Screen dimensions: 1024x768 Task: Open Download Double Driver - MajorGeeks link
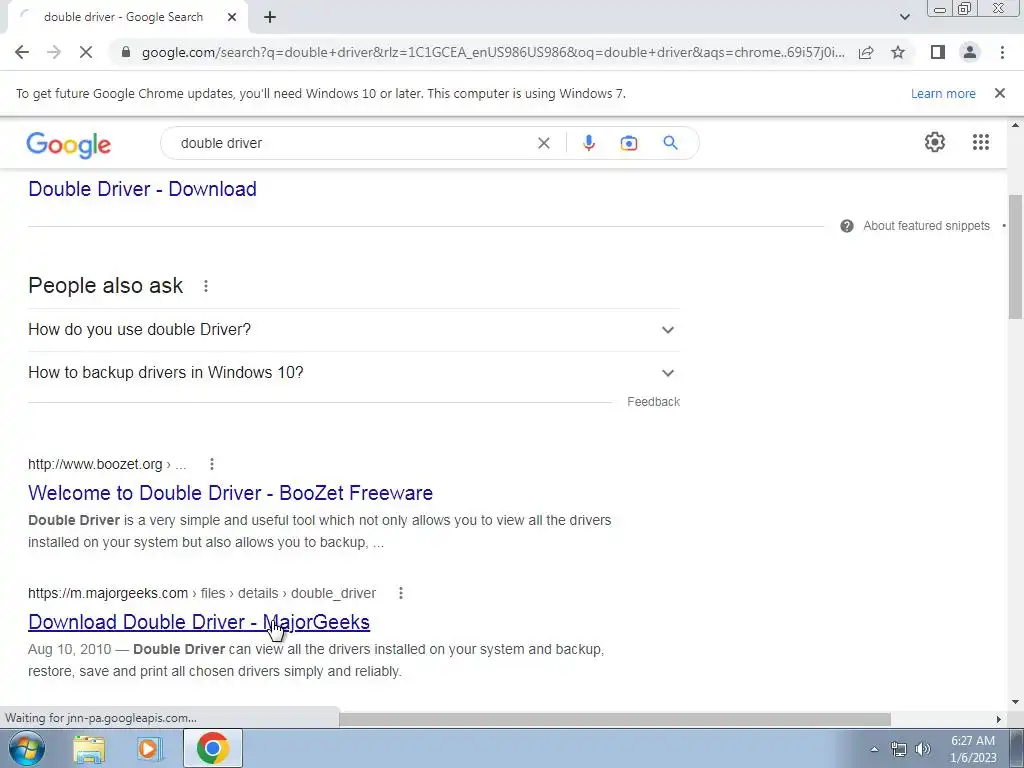point(199,622)
